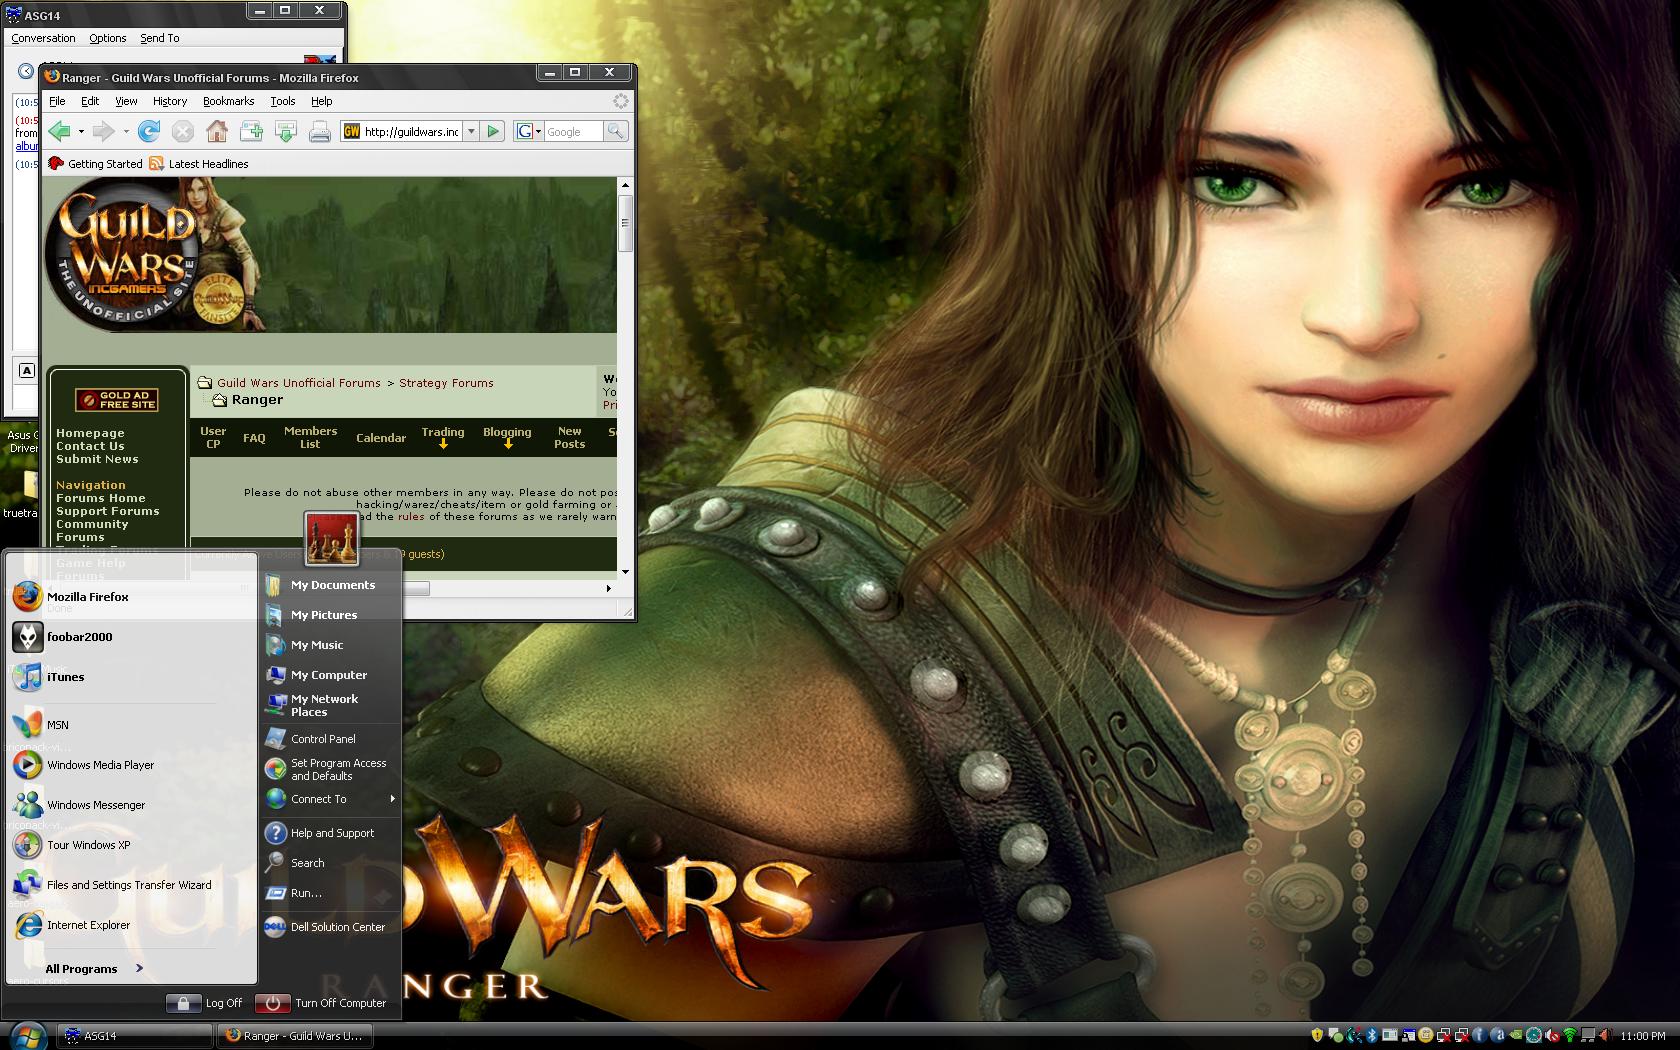Click Forums Home in the sidebar
Viewport: 1680px width, 1050px height.
tap(101, 498)
